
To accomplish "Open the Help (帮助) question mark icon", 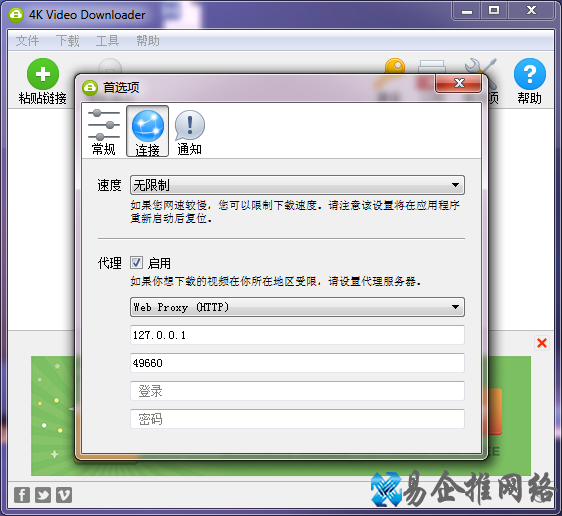I will pyautogui.click(x=529, y=81).
